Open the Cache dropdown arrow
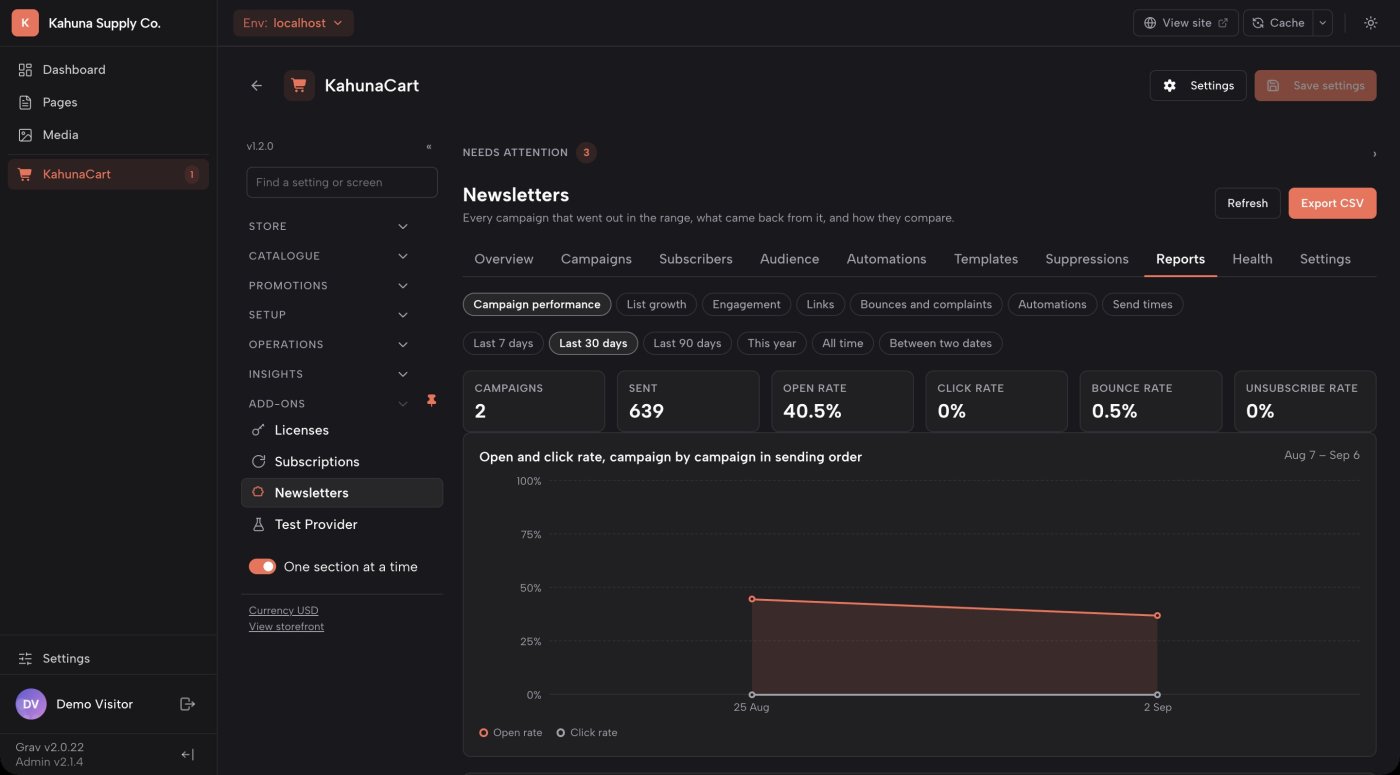 point(1323,23)
